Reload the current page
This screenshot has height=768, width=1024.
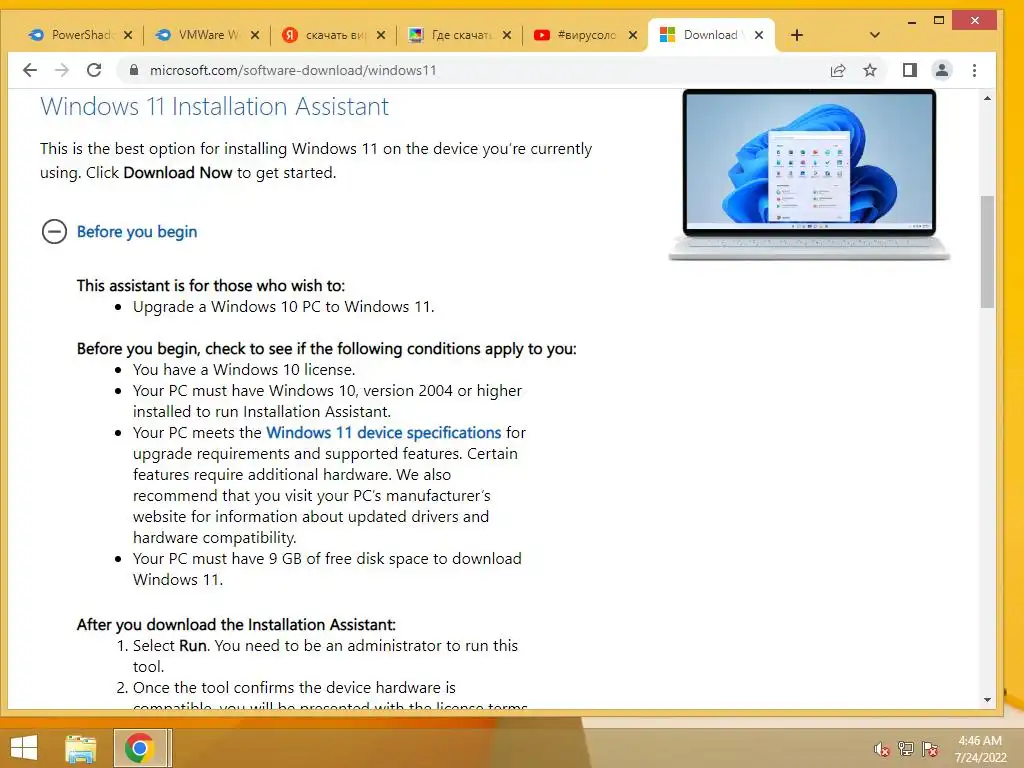point(94,70)
